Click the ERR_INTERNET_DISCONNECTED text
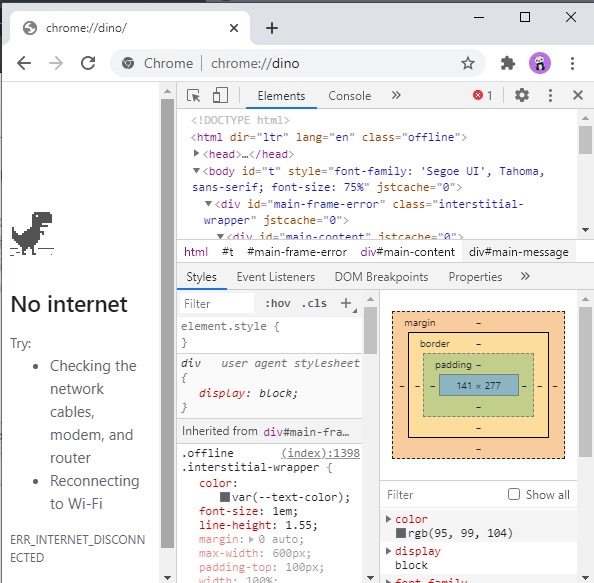Image resolution: width=594 pixels, height=583 pixels. pos(77,549)
